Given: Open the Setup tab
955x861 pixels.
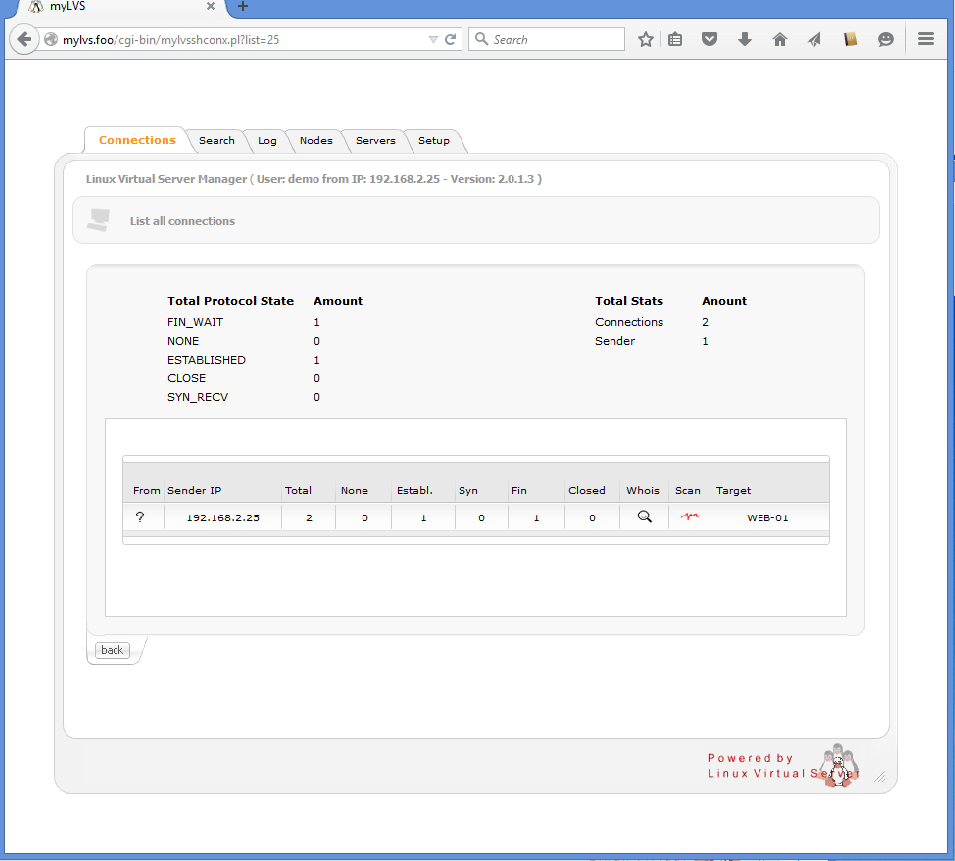Looking at the screenshot, I should point(434,141).
